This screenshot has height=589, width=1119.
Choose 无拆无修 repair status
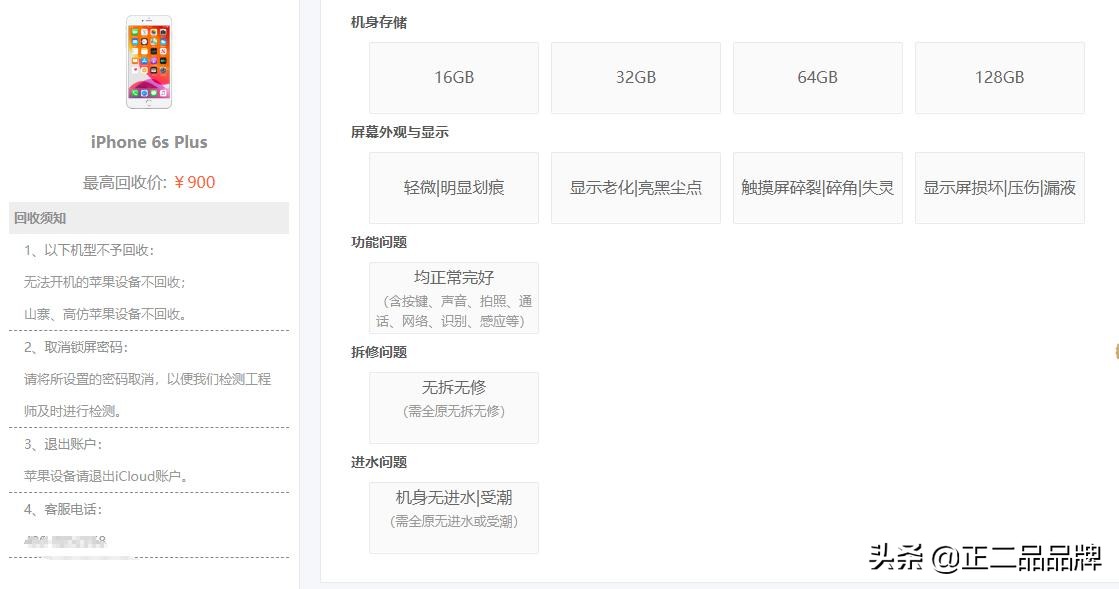point(453,407)
